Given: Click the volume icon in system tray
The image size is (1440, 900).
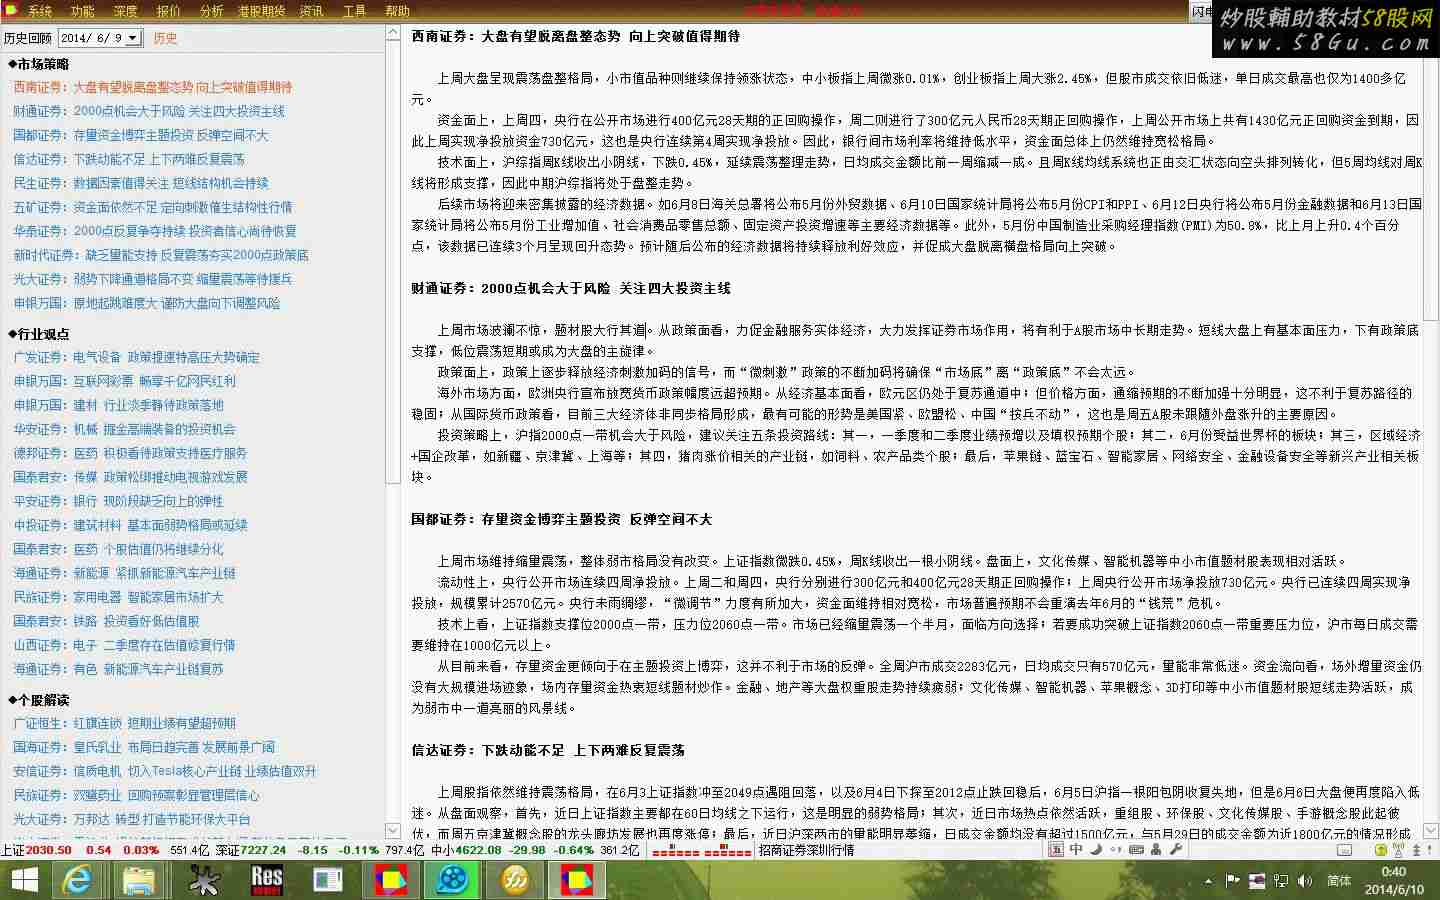Looking at the screenshot, I should (1305, 880).
